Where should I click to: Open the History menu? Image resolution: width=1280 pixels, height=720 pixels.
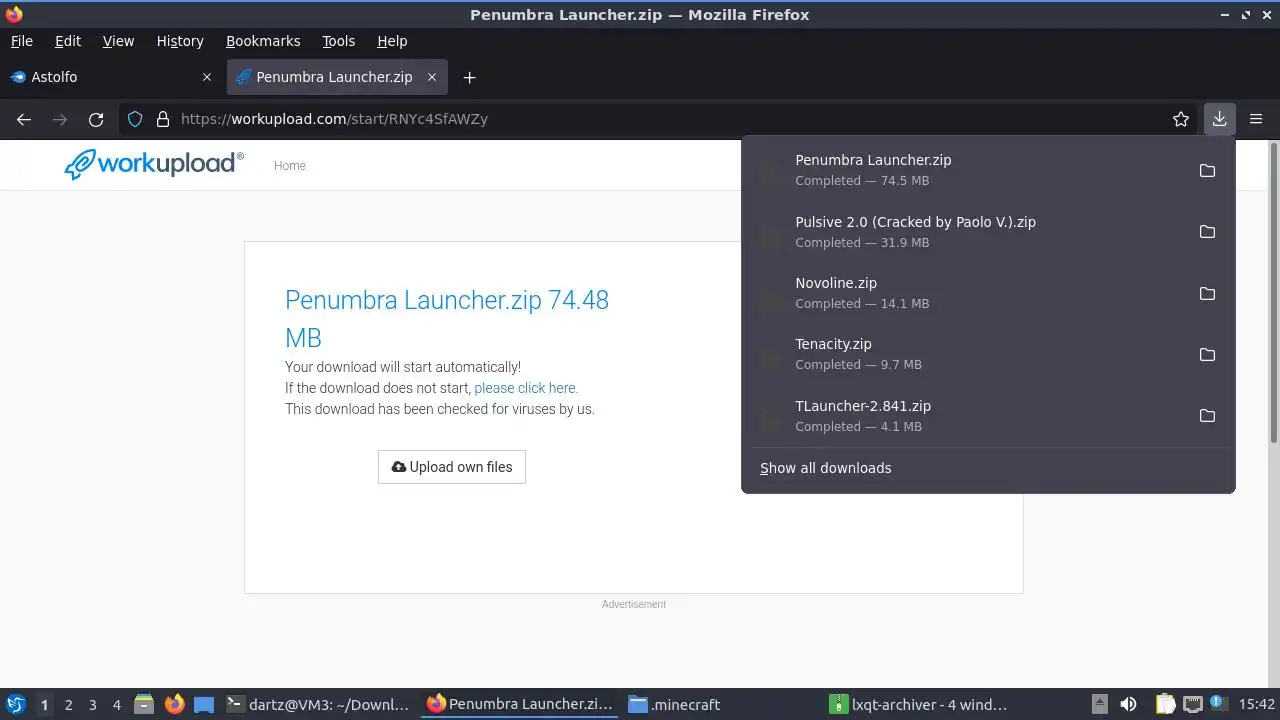pos(180,41)
